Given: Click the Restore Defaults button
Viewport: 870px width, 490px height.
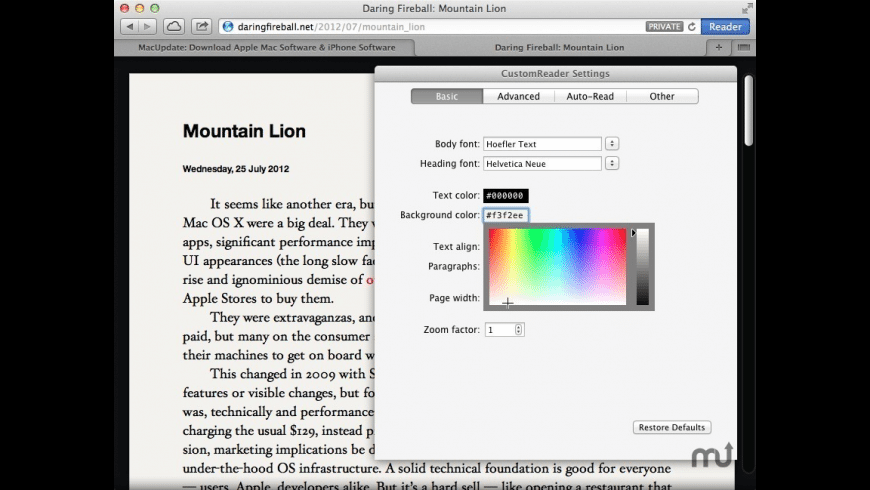Looking at the screenshot, I should 671,427.
